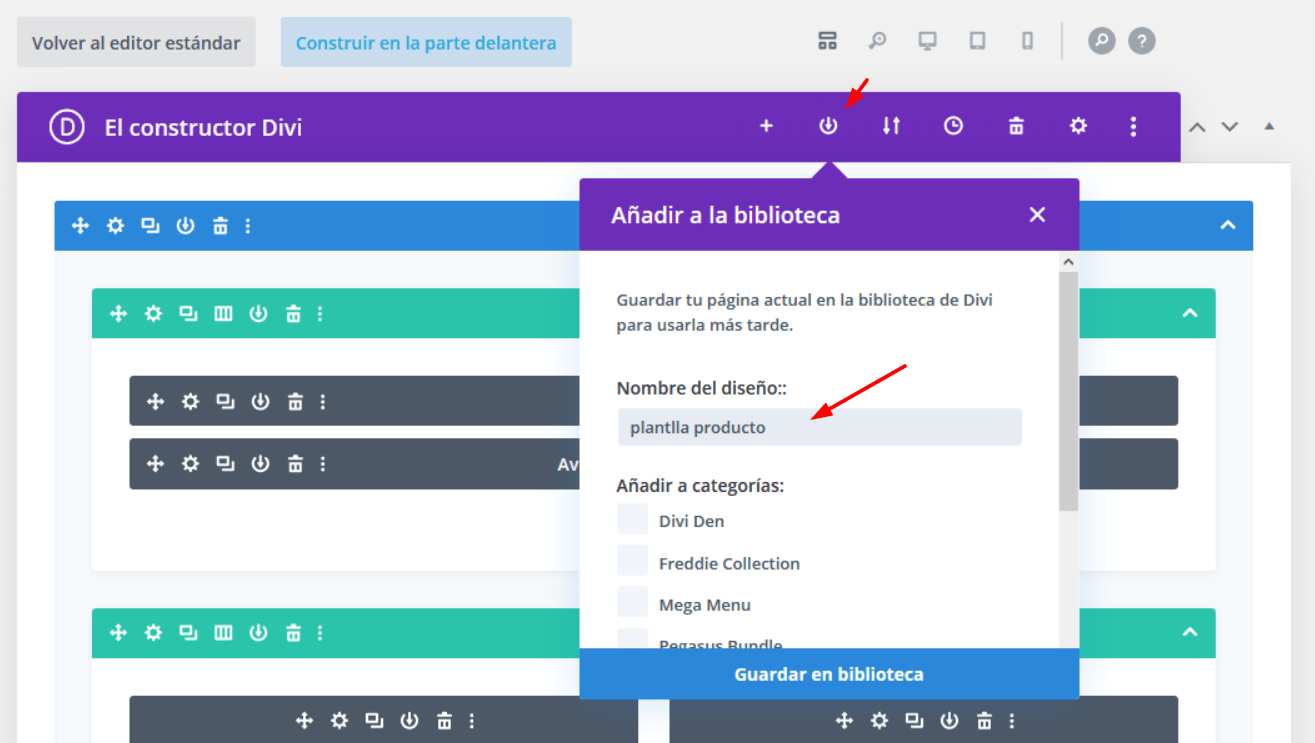Click the Nombre del diseño input field
Screen dimensions: 1315x743
(x=820, y=427)
